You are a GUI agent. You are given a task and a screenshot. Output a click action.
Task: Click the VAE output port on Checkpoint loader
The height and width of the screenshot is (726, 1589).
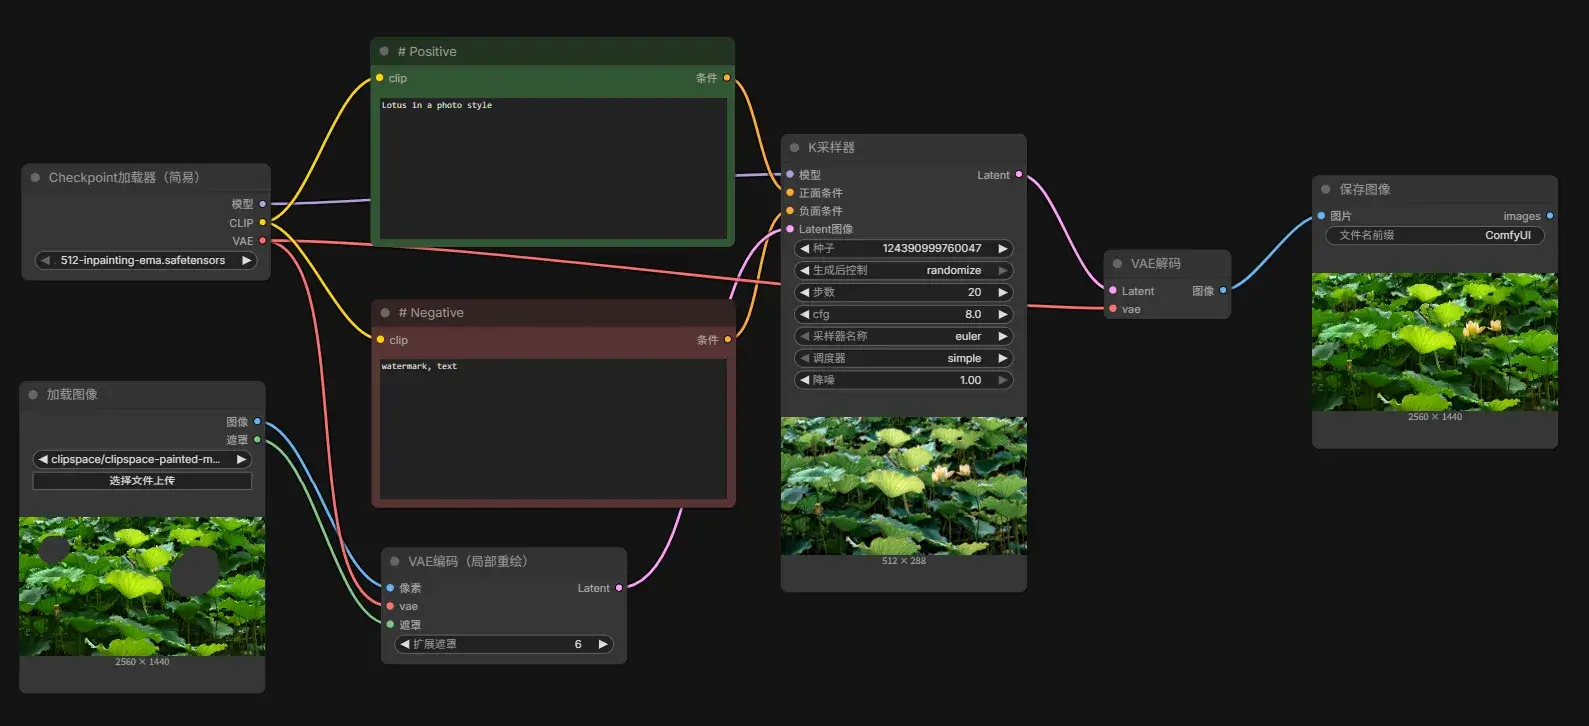pos(263,241)
